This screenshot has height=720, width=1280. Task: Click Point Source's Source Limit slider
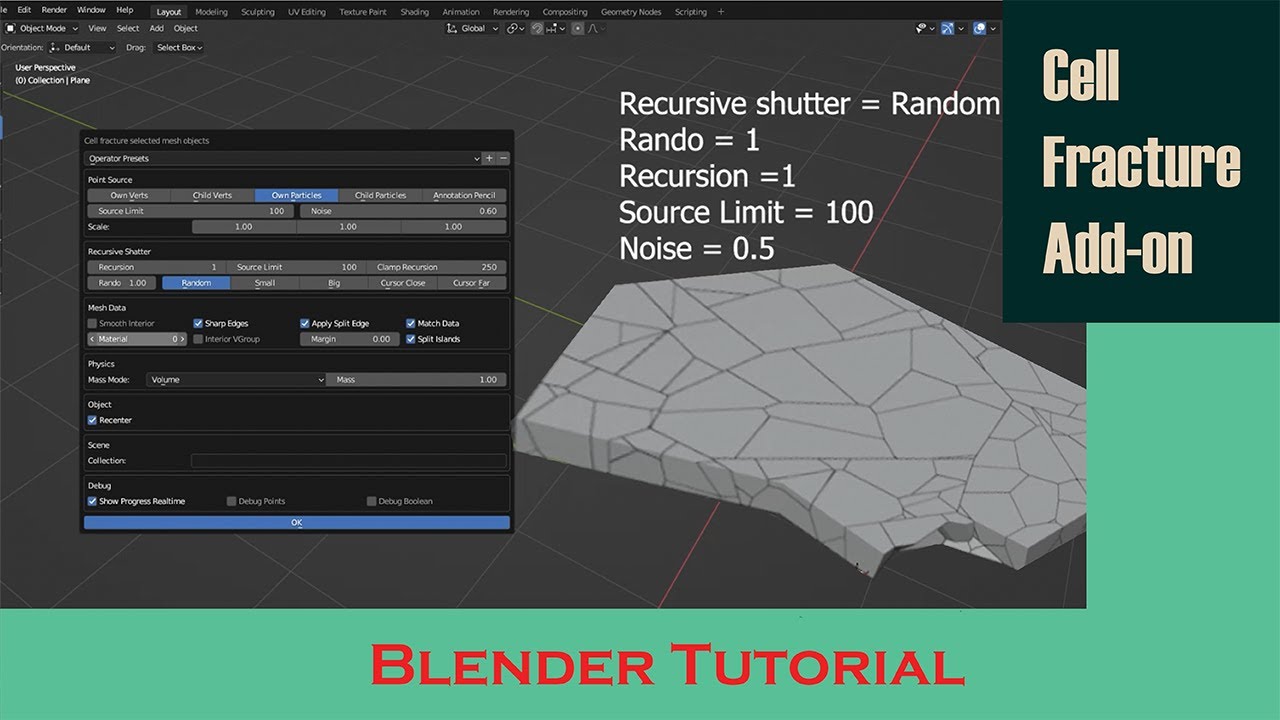192,212
